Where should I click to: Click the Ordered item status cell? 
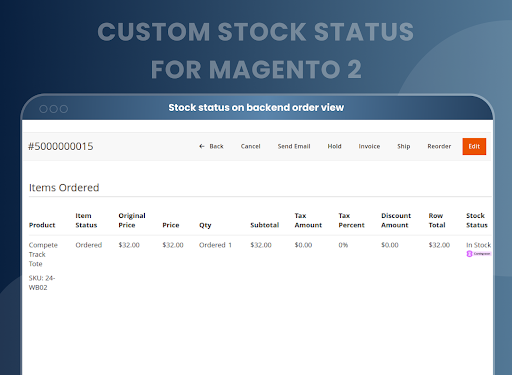coord(89,245)
